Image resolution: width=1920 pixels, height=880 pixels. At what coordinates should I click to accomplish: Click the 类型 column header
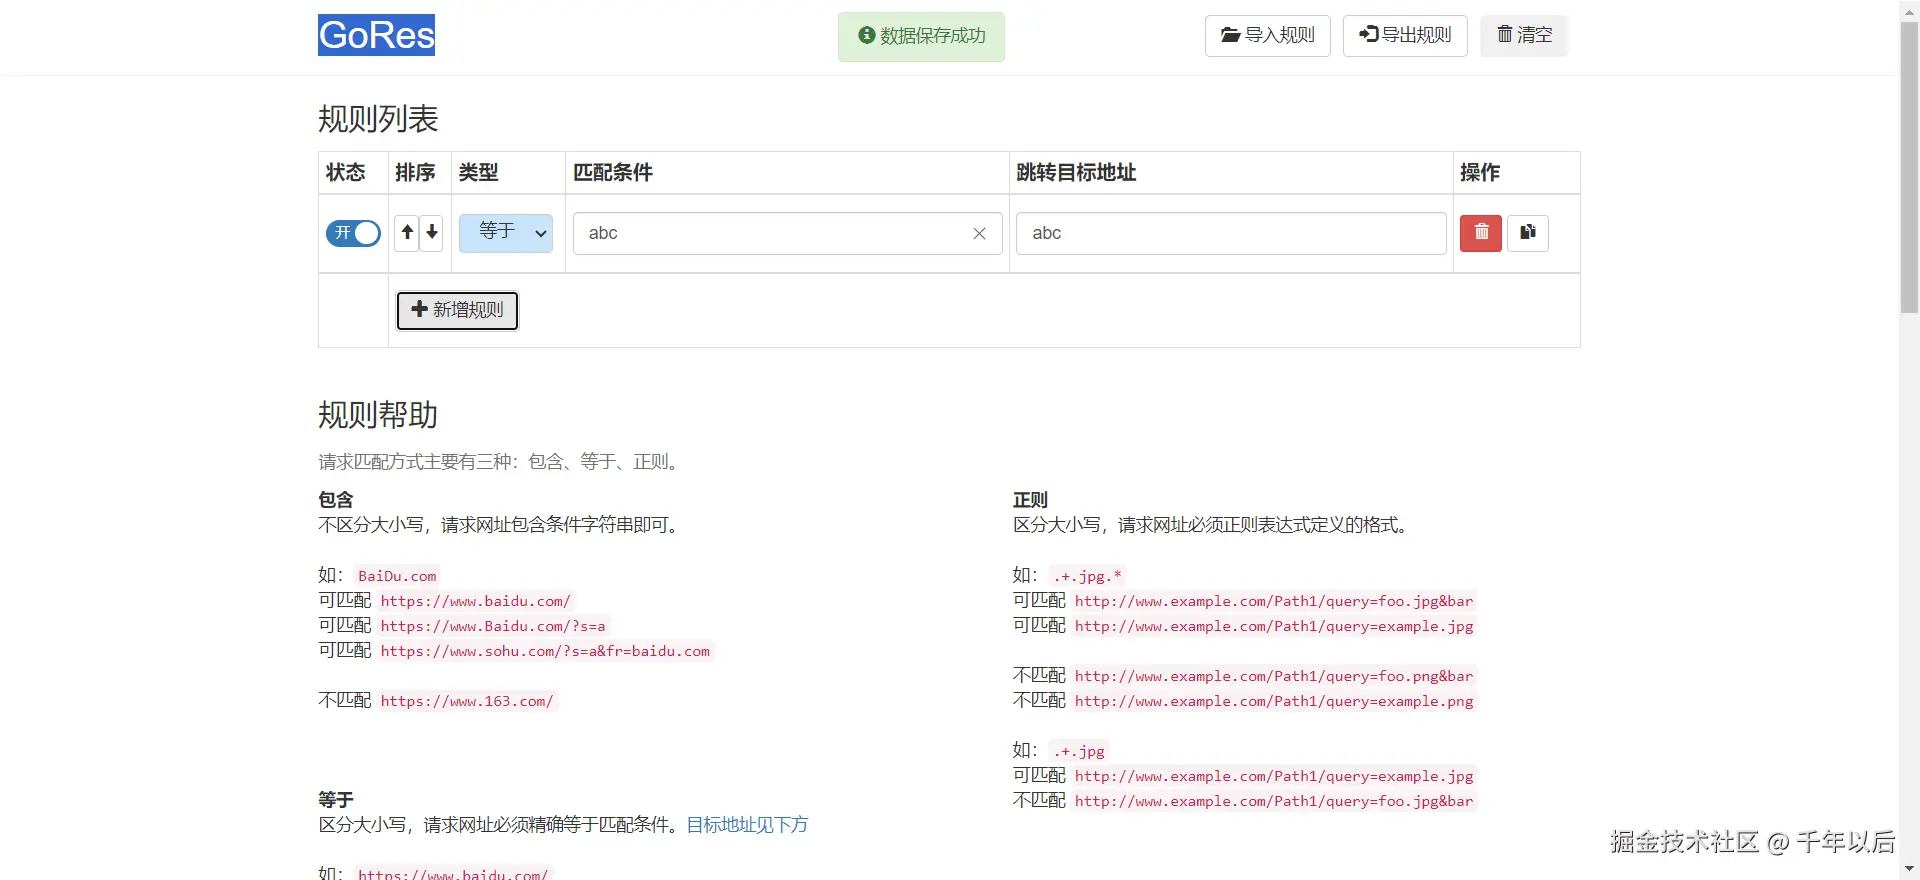tap(478, 173)
